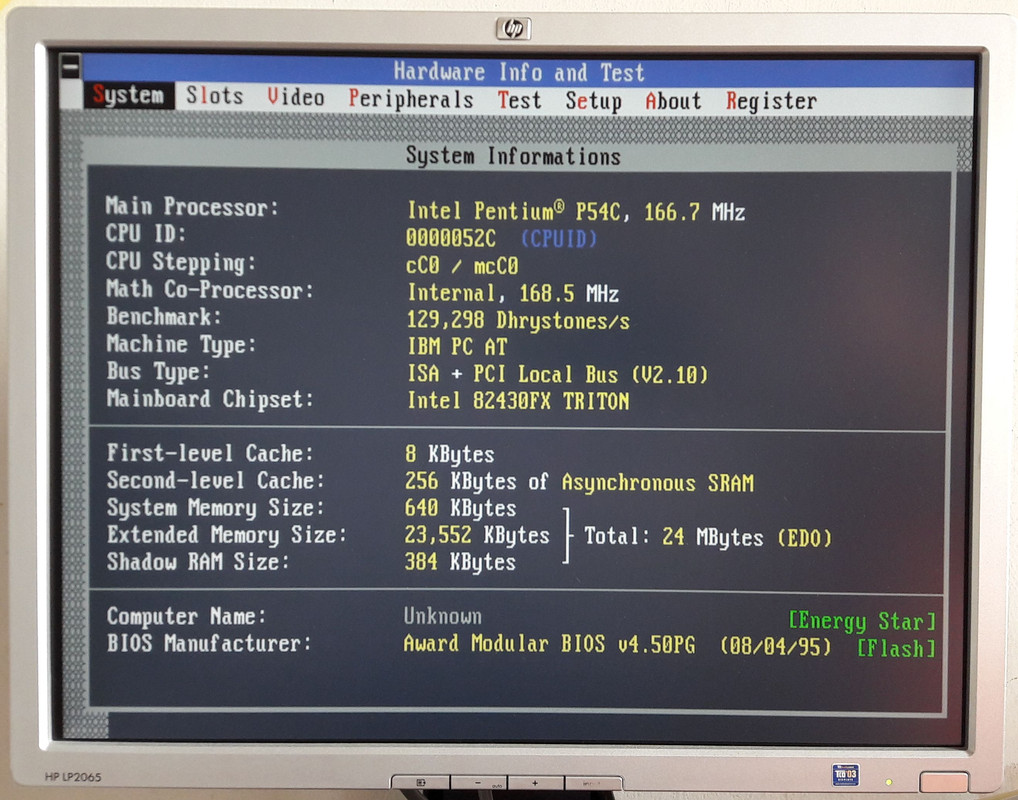The width and height of the screenshot is (1018, 800).
Task: Click the 640 KBytes system memory value
Action: pos(460,508)
